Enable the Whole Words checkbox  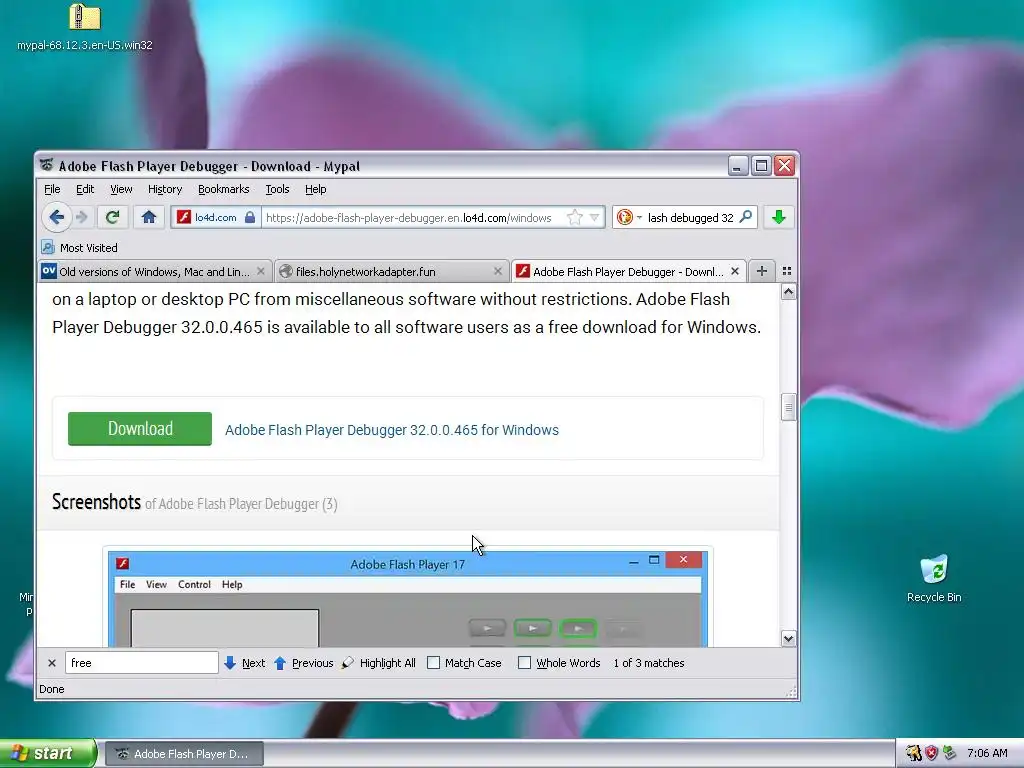coord(524,663)
